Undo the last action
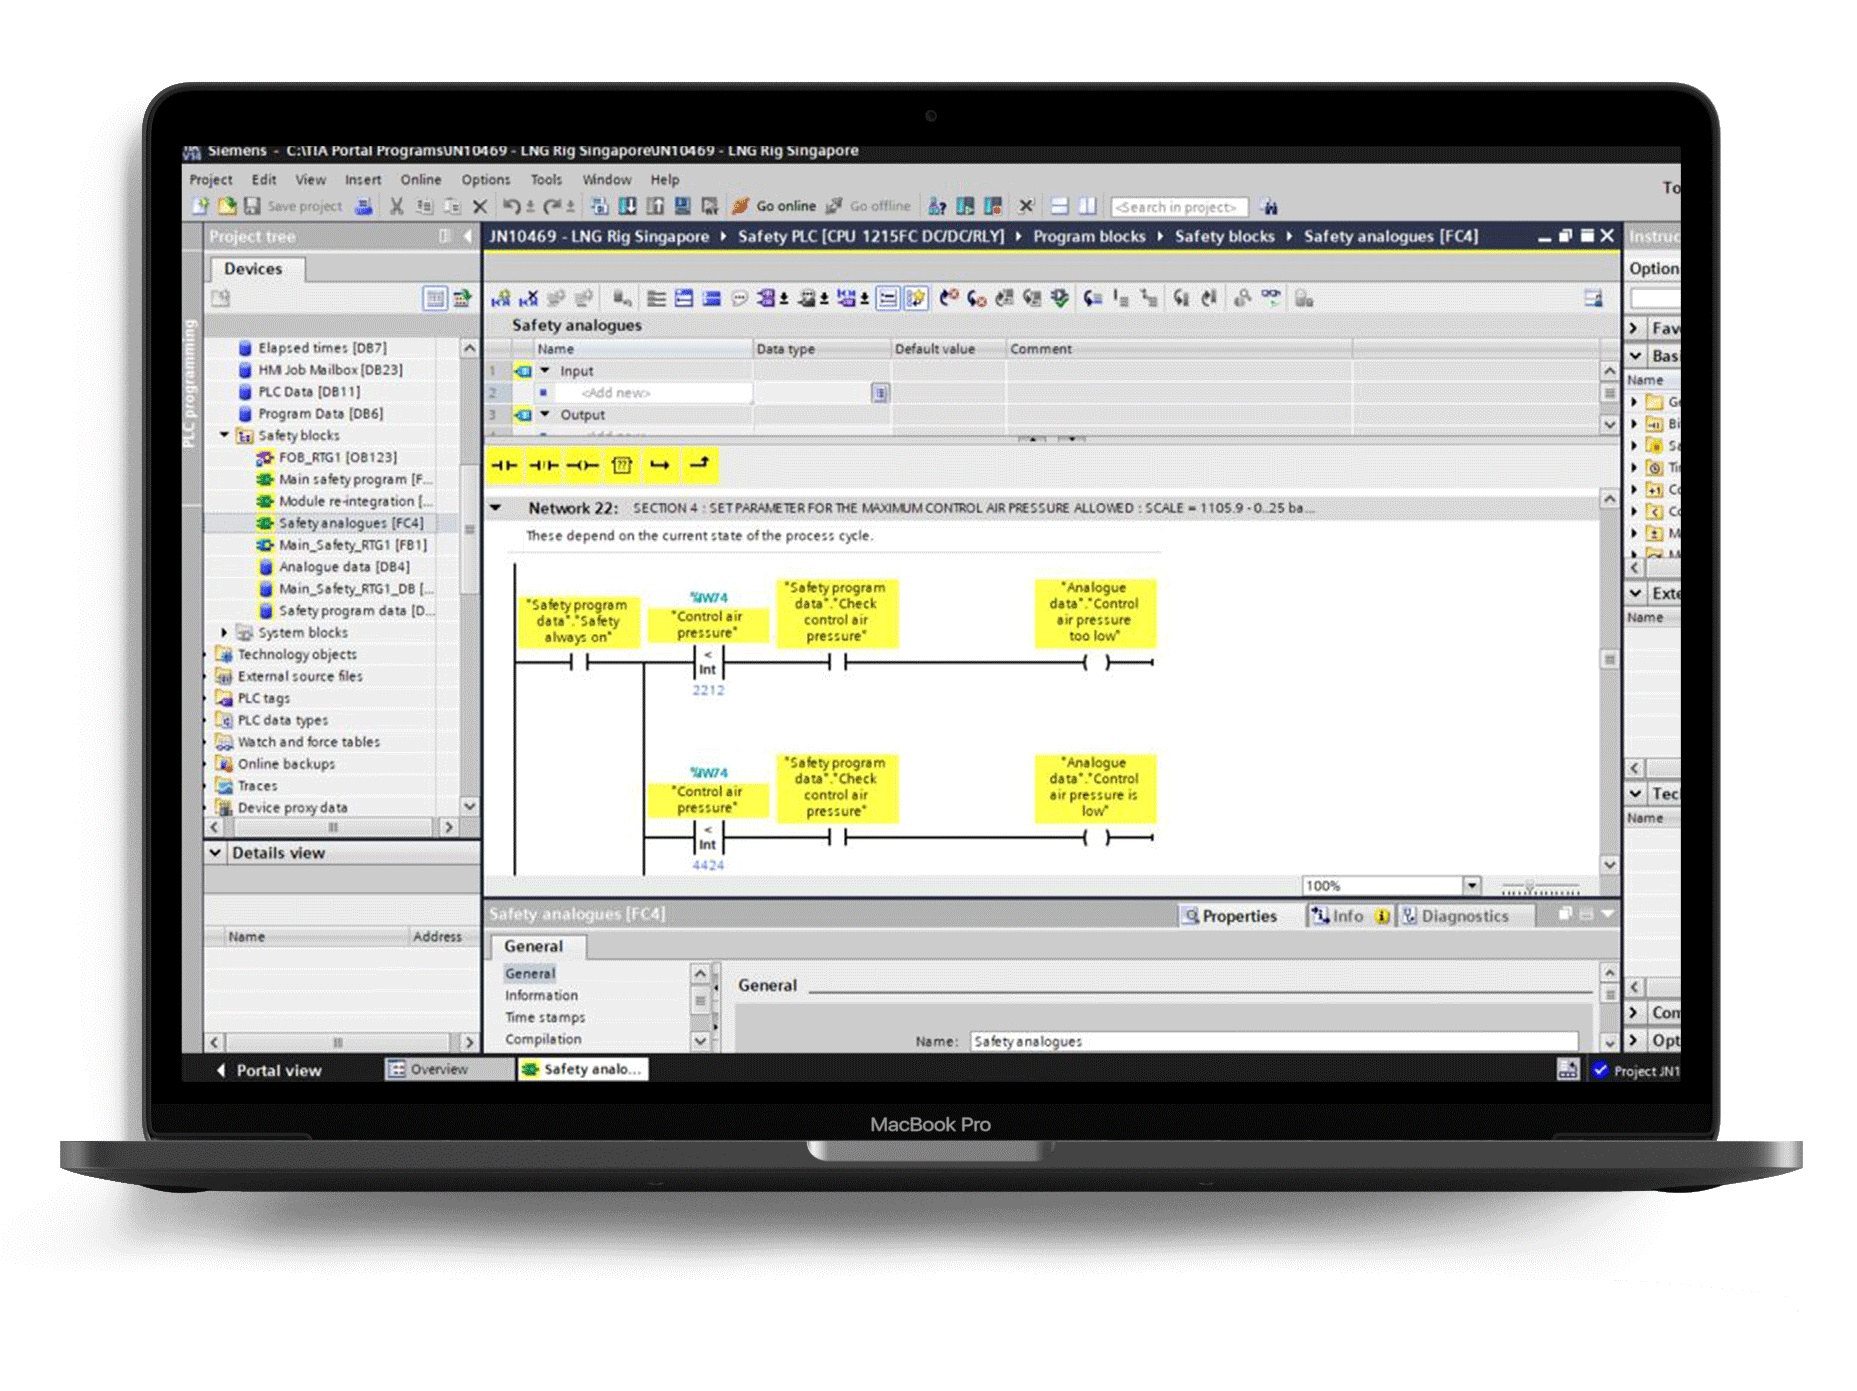 click(x=511, y=206)
